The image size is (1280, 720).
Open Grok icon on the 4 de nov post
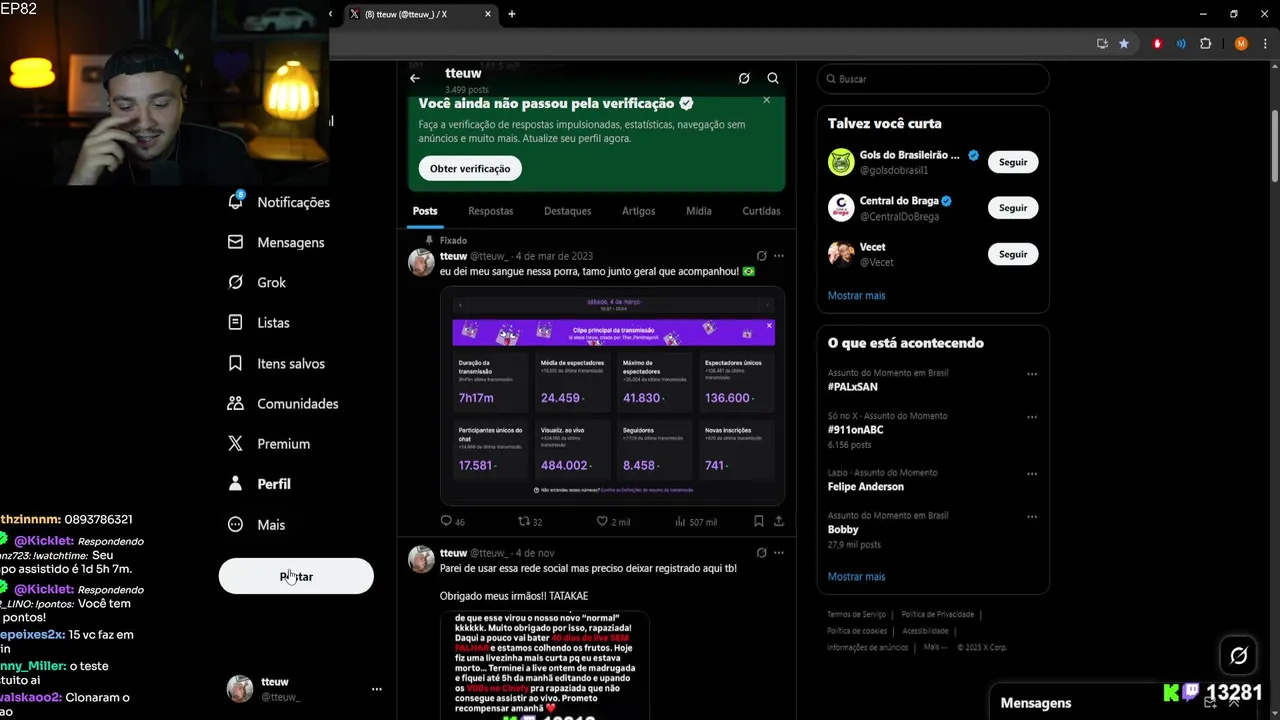[762, 553]
